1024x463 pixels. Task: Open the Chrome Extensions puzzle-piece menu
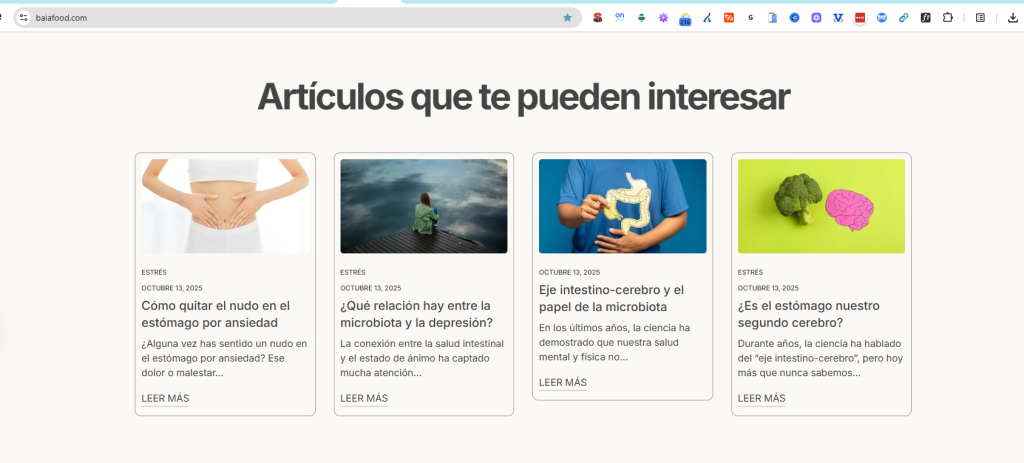pos(947,18)
